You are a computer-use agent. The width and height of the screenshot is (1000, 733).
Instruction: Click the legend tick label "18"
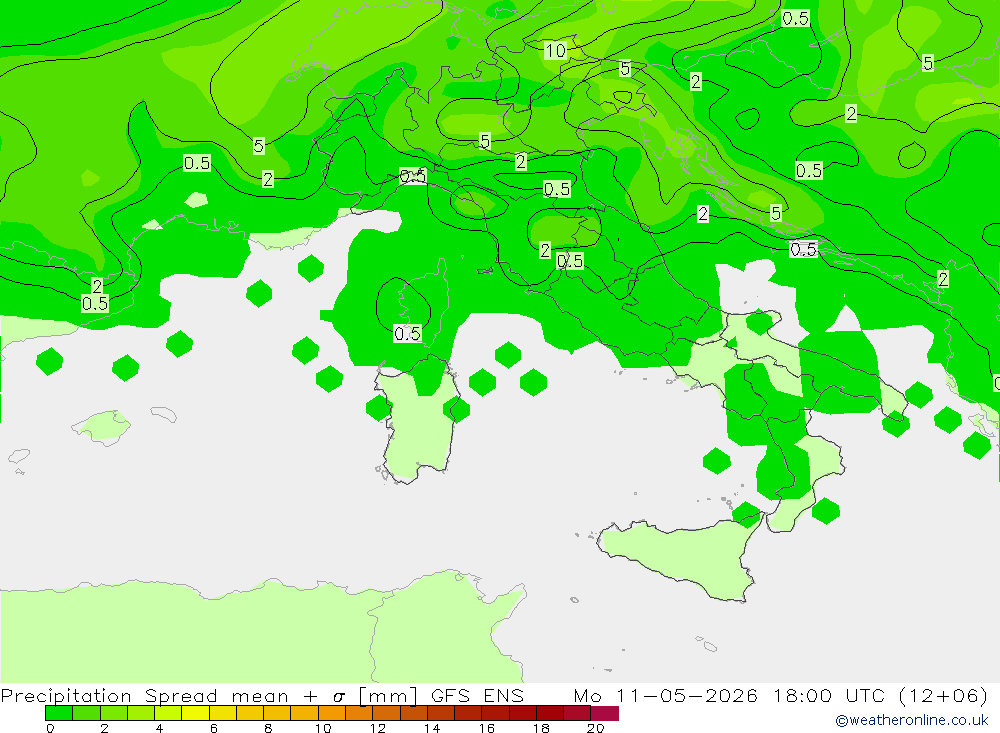[x=541, y=728]
